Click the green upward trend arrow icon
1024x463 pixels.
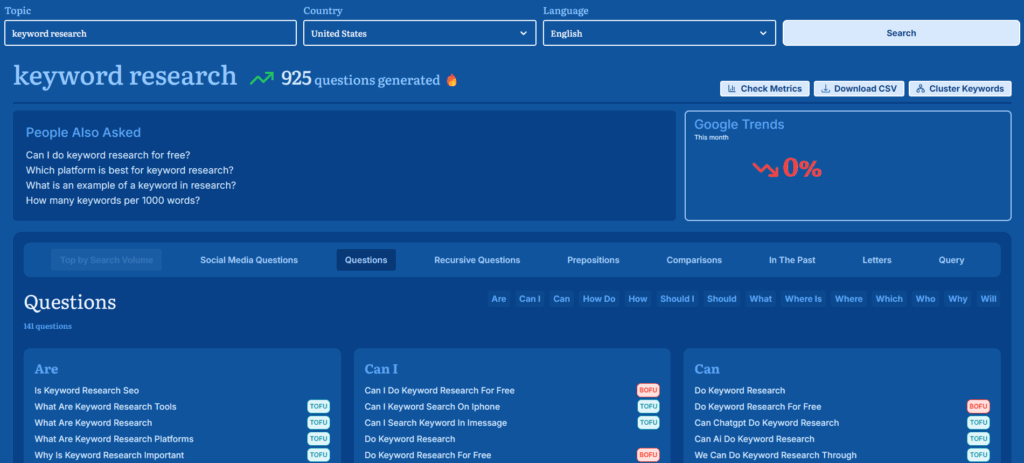(262, 79)
